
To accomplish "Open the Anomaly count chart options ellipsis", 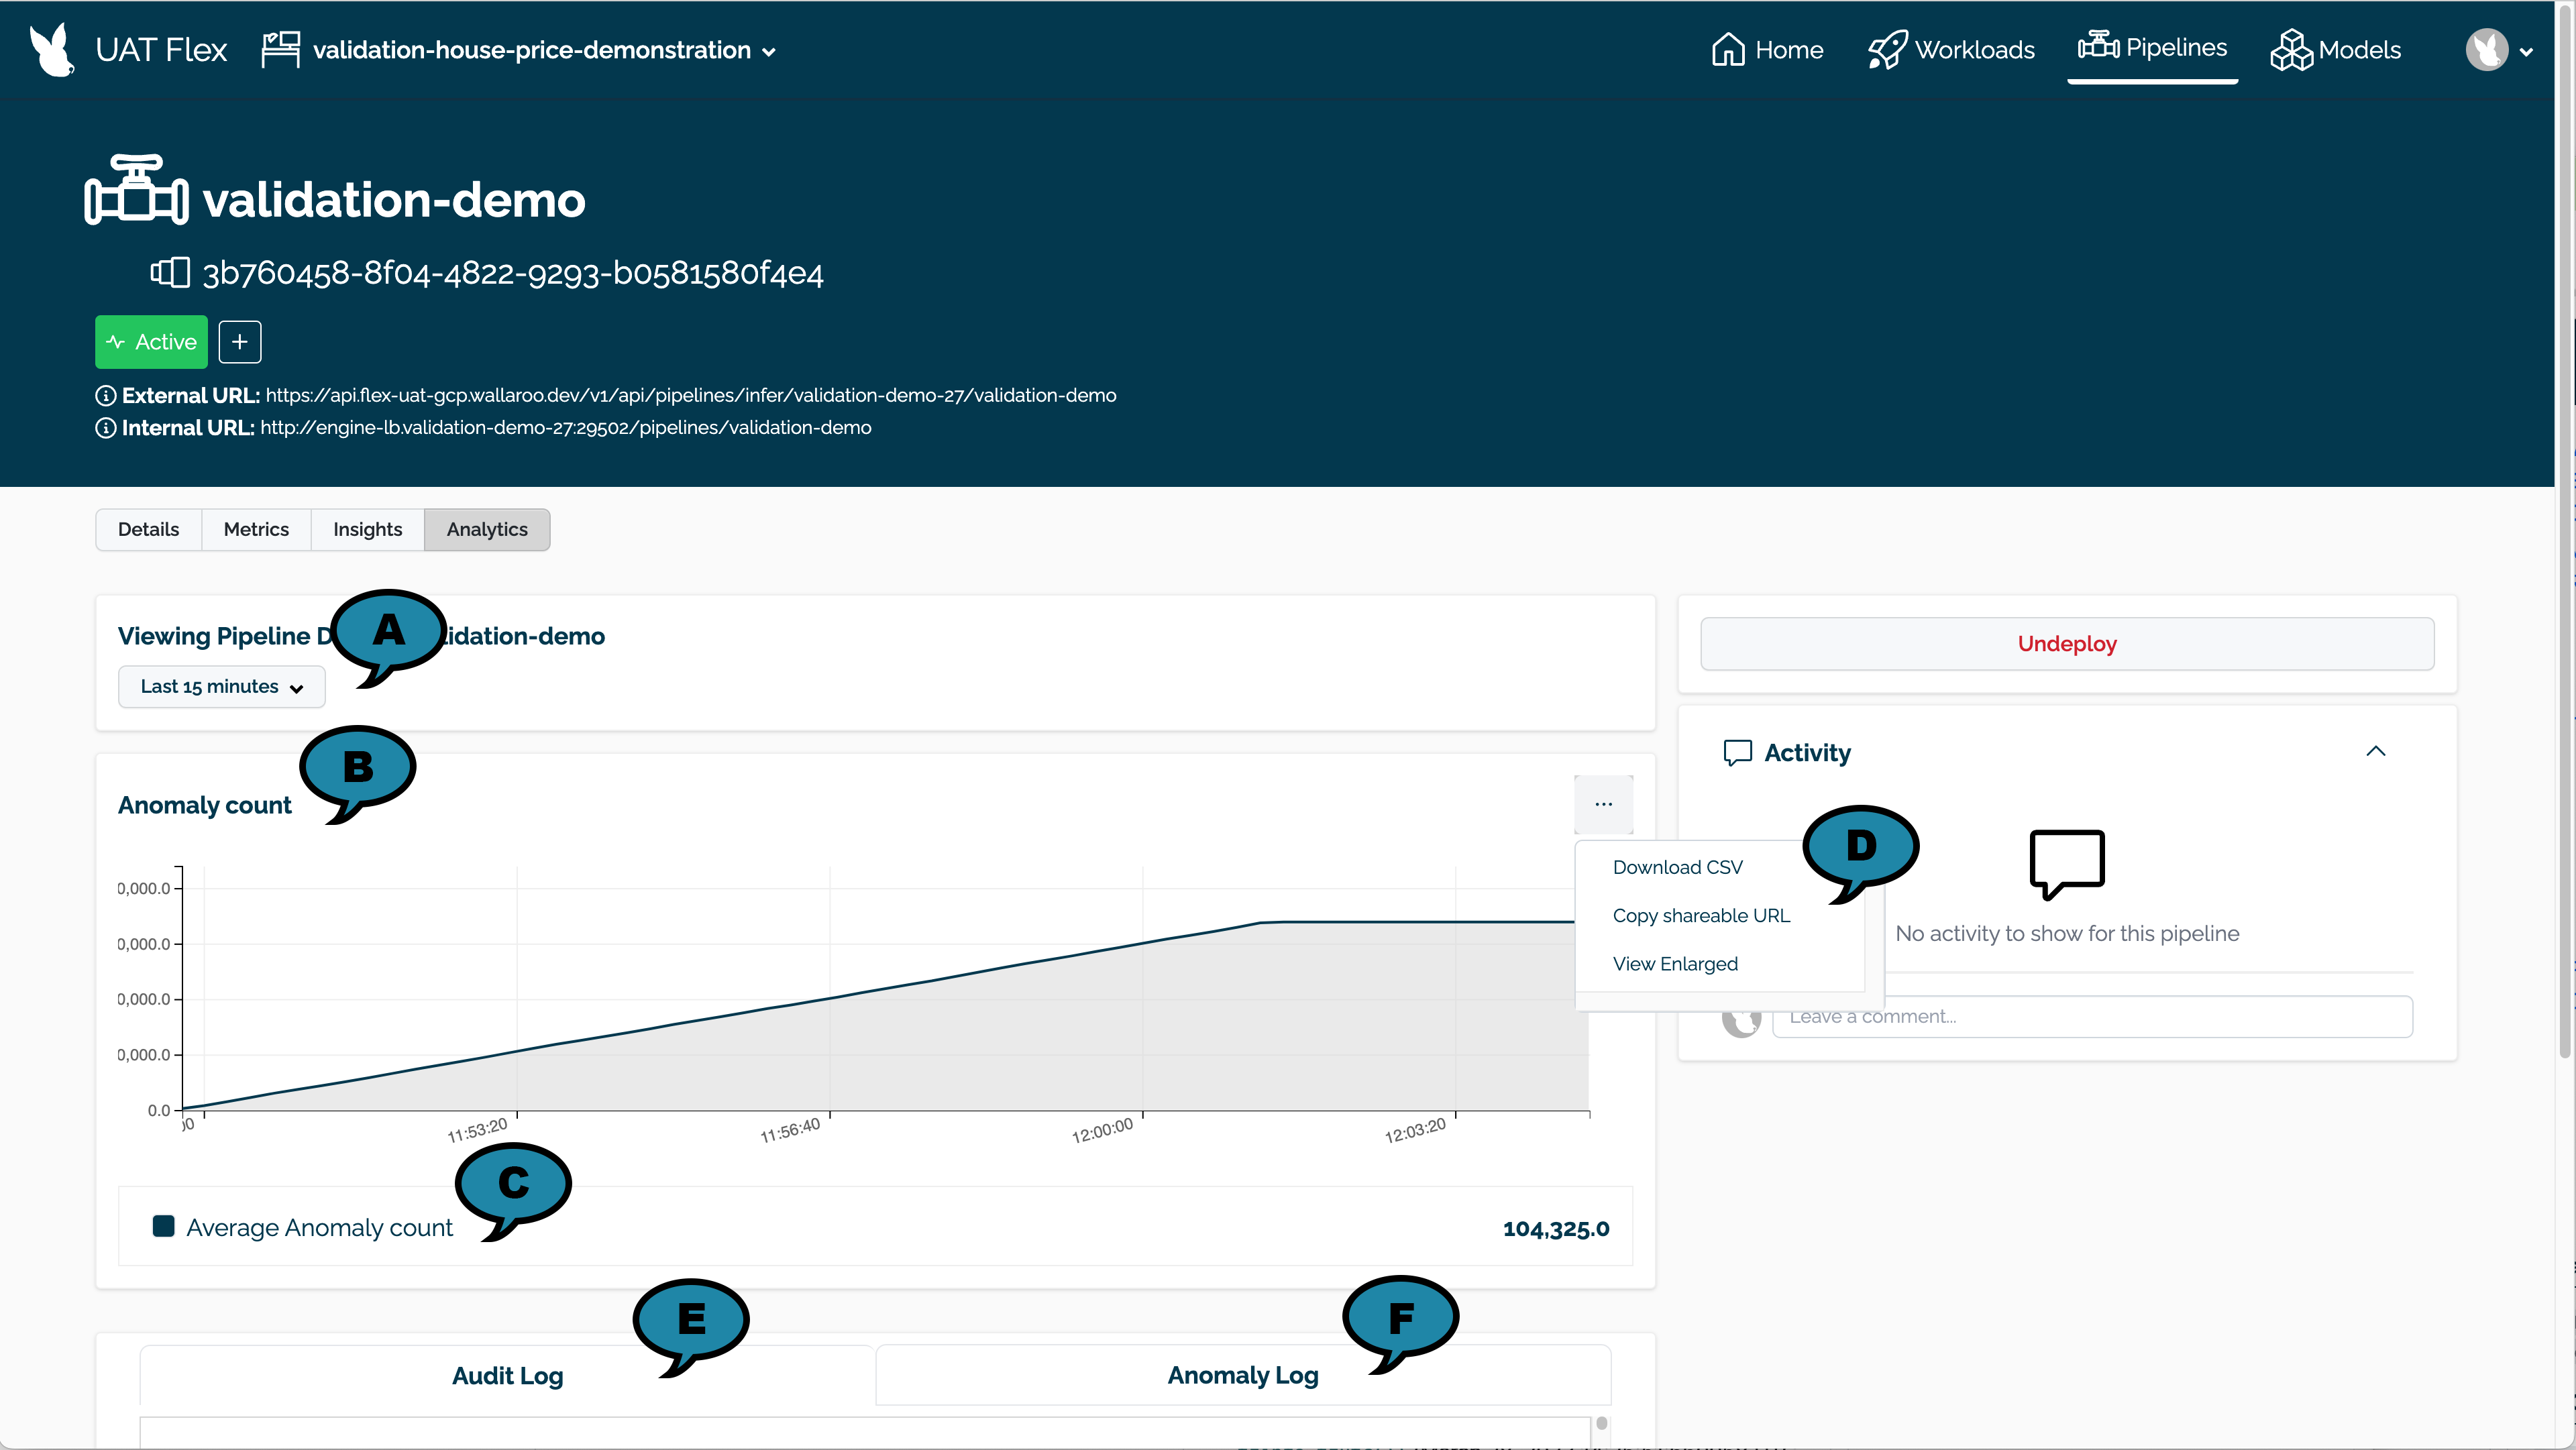I will tap(1604, 804).
